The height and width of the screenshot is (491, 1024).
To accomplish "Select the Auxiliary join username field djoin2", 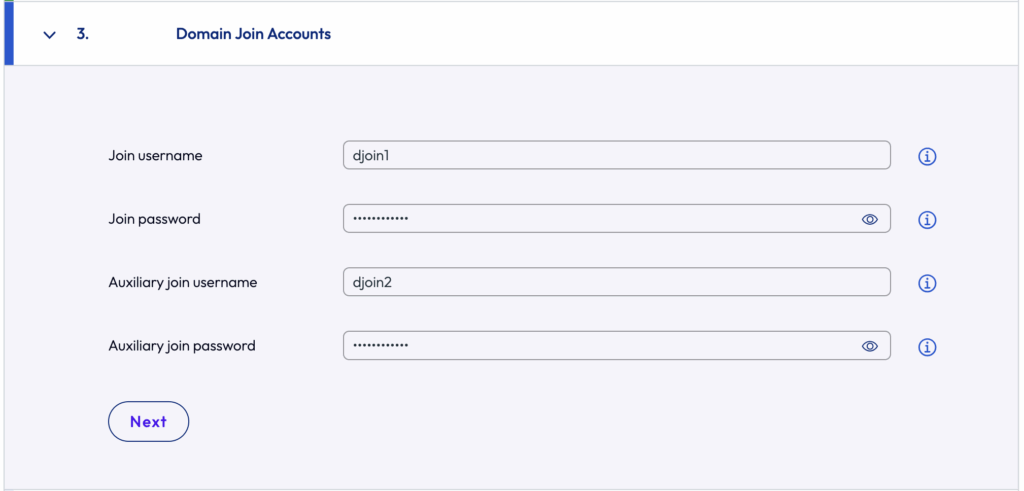I will [x=600, y=282].
